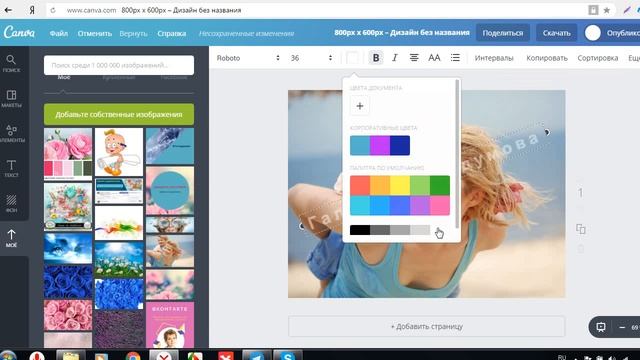Toggle italic text formatting
Image resolution: width=640 pixels, height=360 pixels.
tap(394, 58)
